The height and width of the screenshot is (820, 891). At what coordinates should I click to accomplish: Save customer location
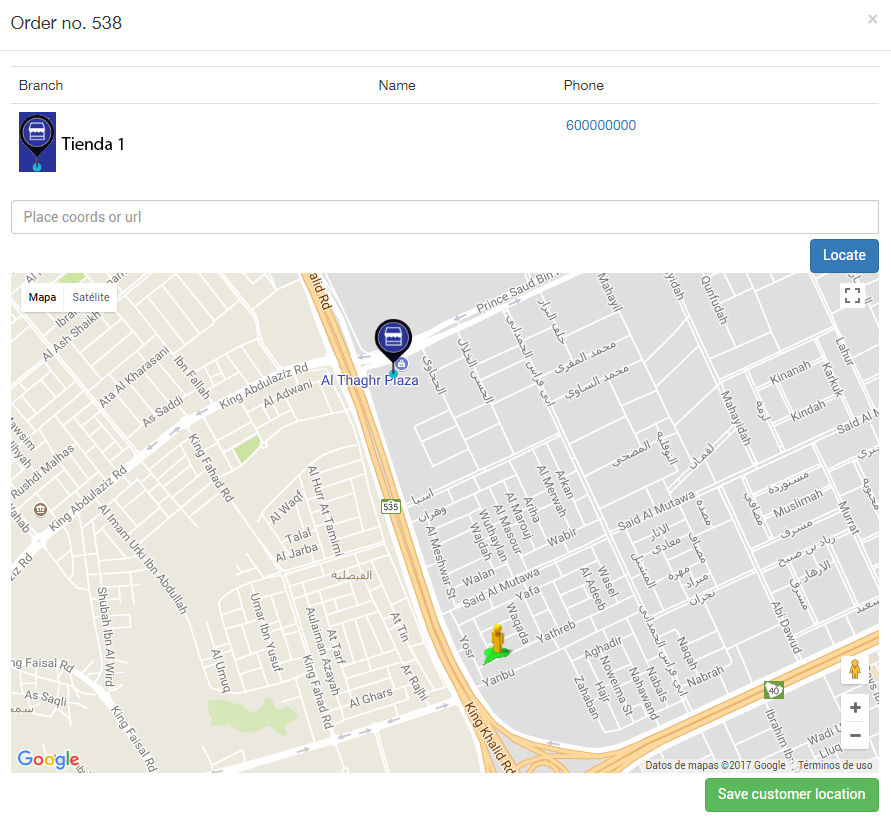pyautogui.click(x=792, y=794)
